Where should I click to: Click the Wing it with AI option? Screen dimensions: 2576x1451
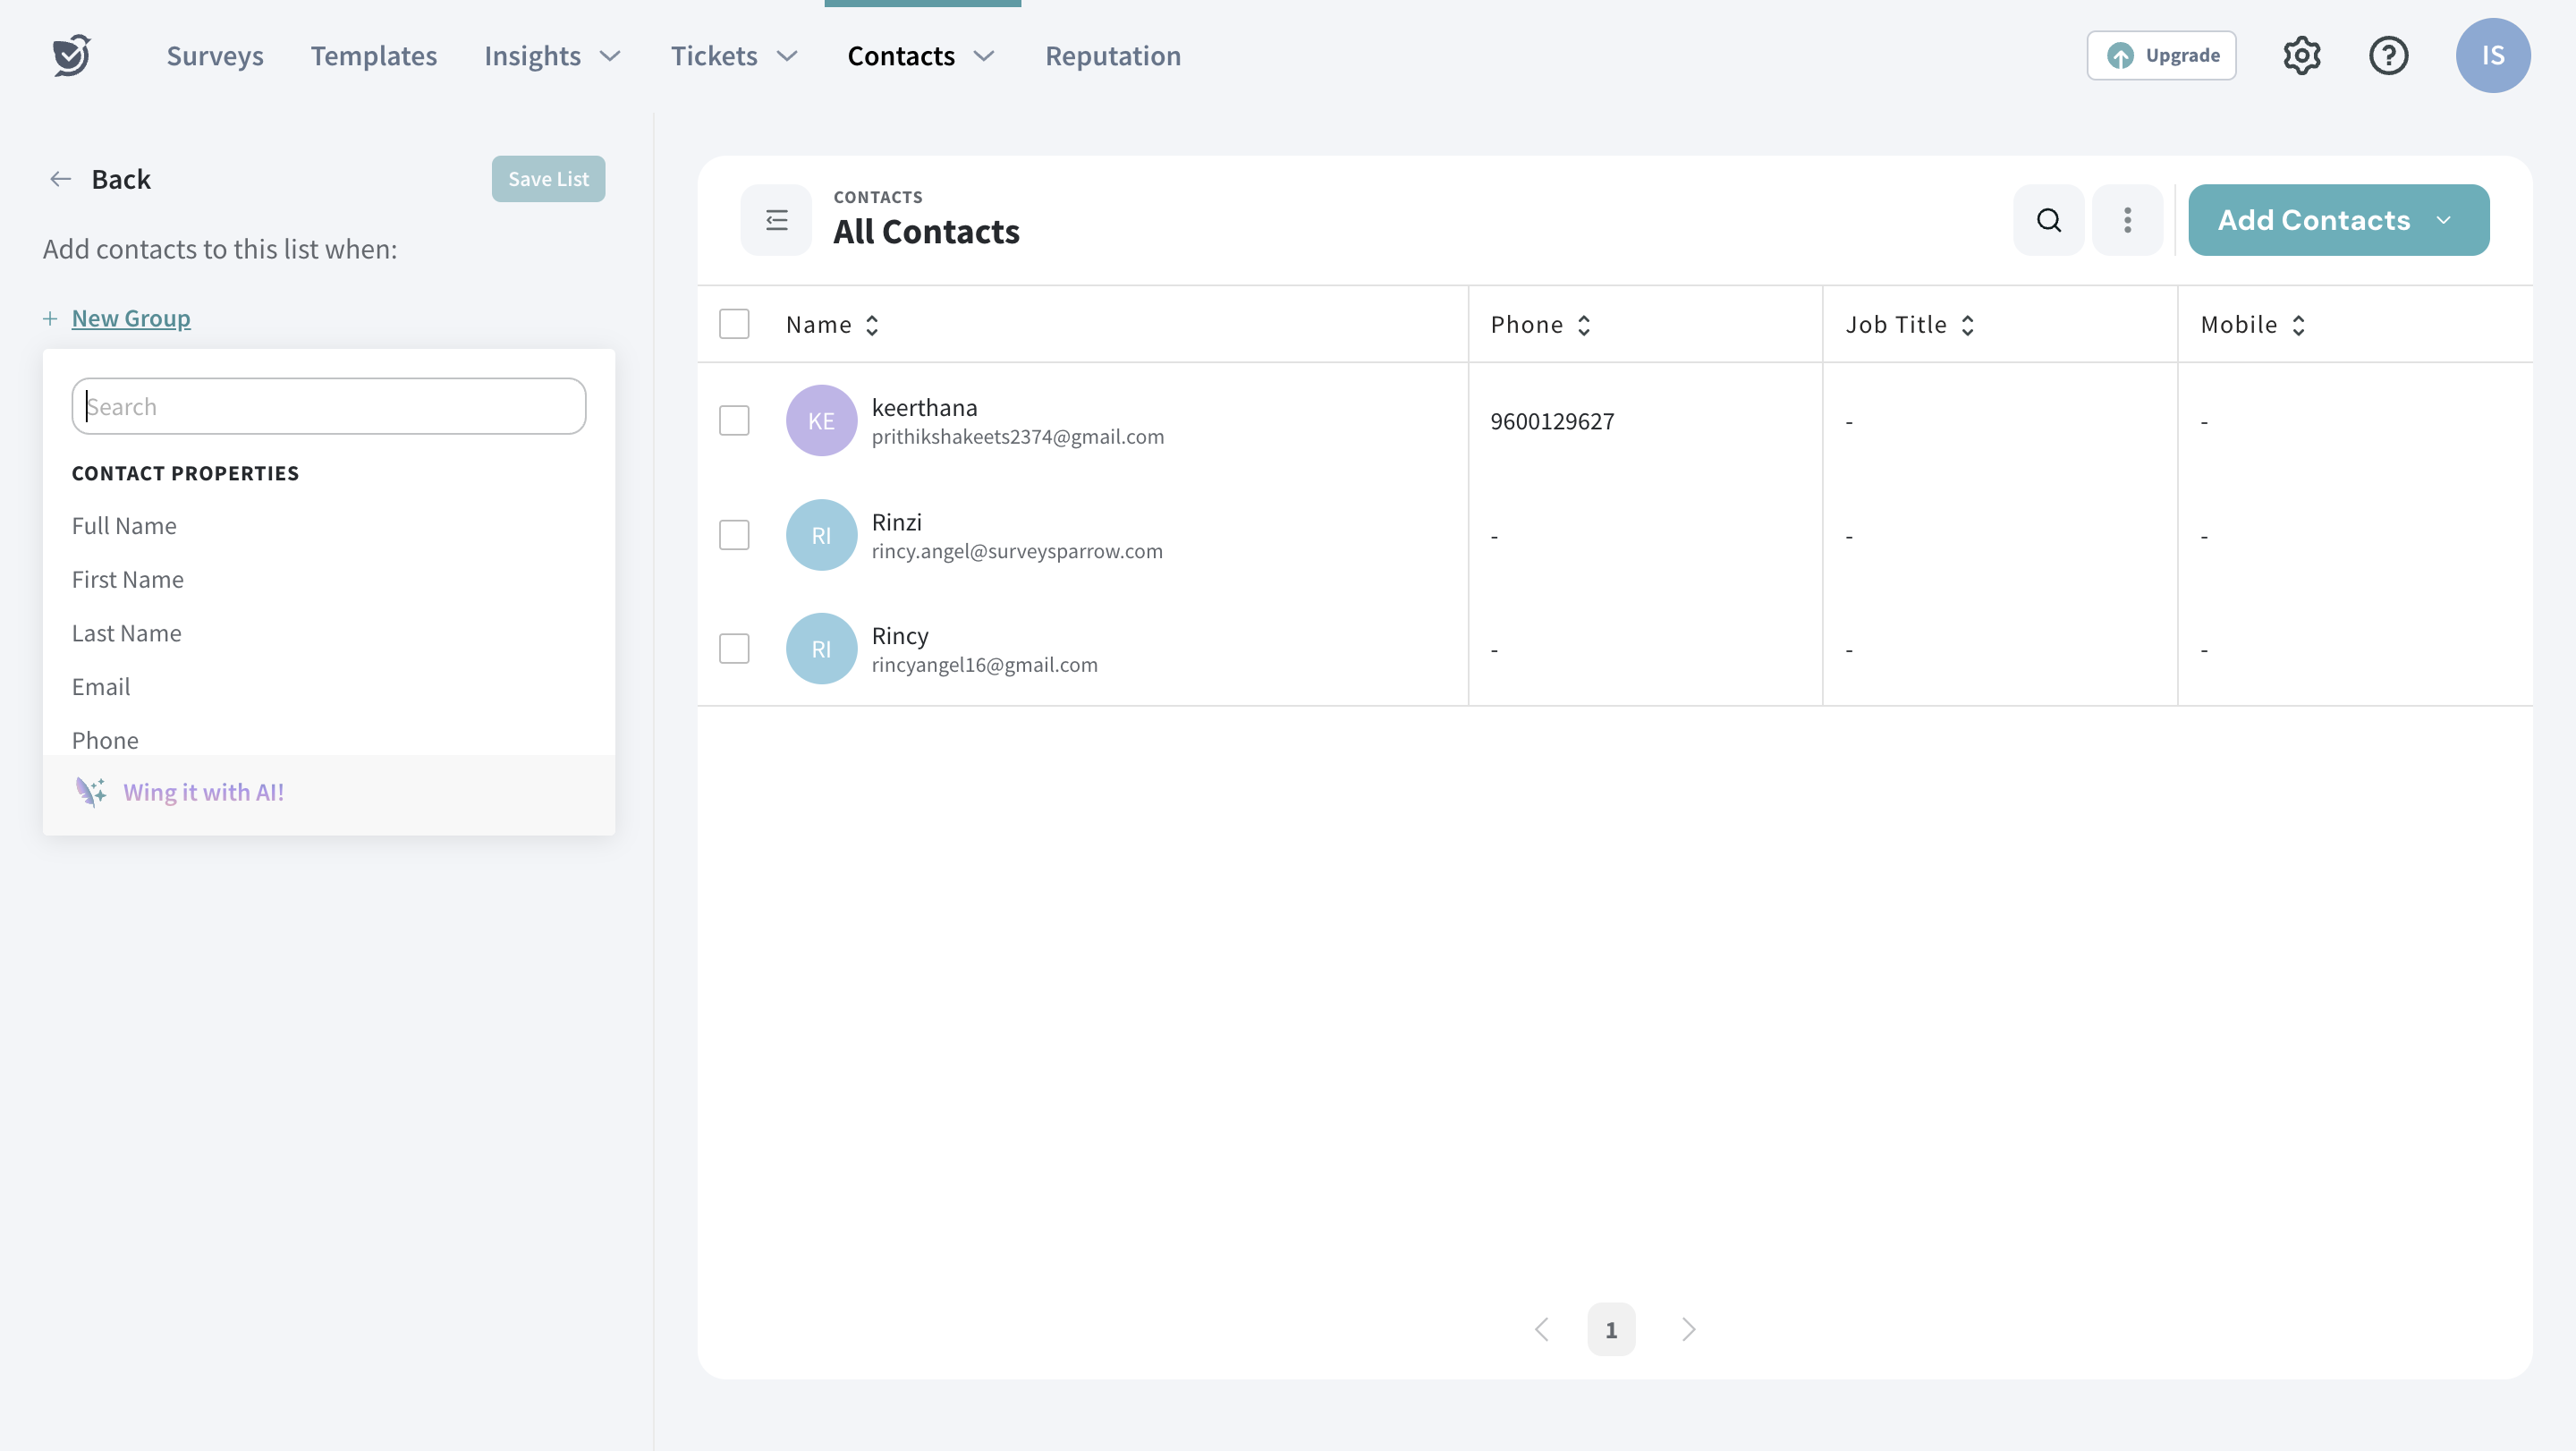(x=203, y=792)
